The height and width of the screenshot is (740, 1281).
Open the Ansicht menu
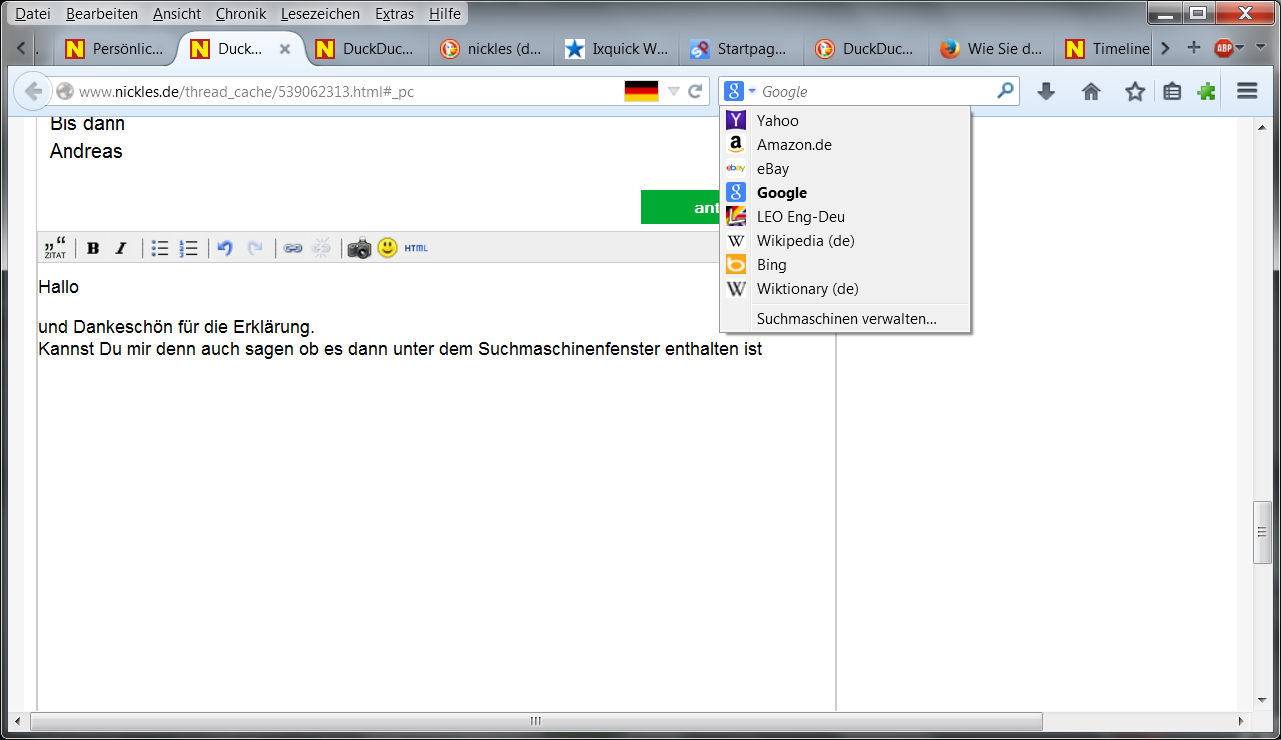pos(177,14)
